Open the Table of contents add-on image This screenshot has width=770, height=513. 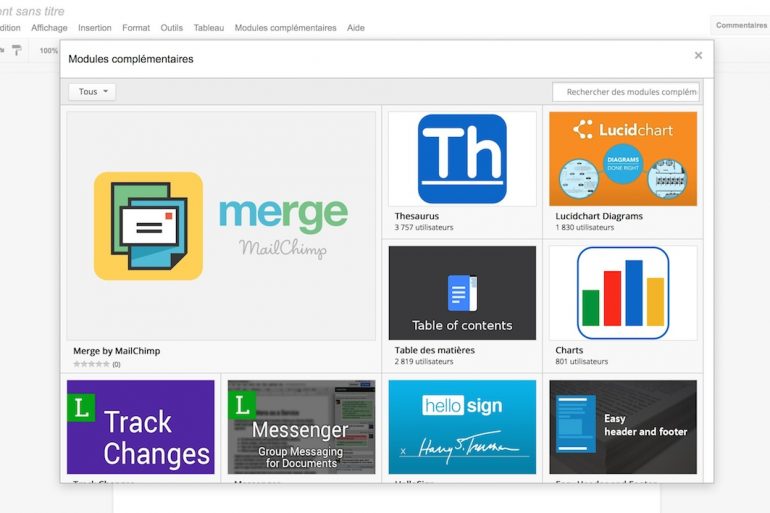tap(462, 293)
